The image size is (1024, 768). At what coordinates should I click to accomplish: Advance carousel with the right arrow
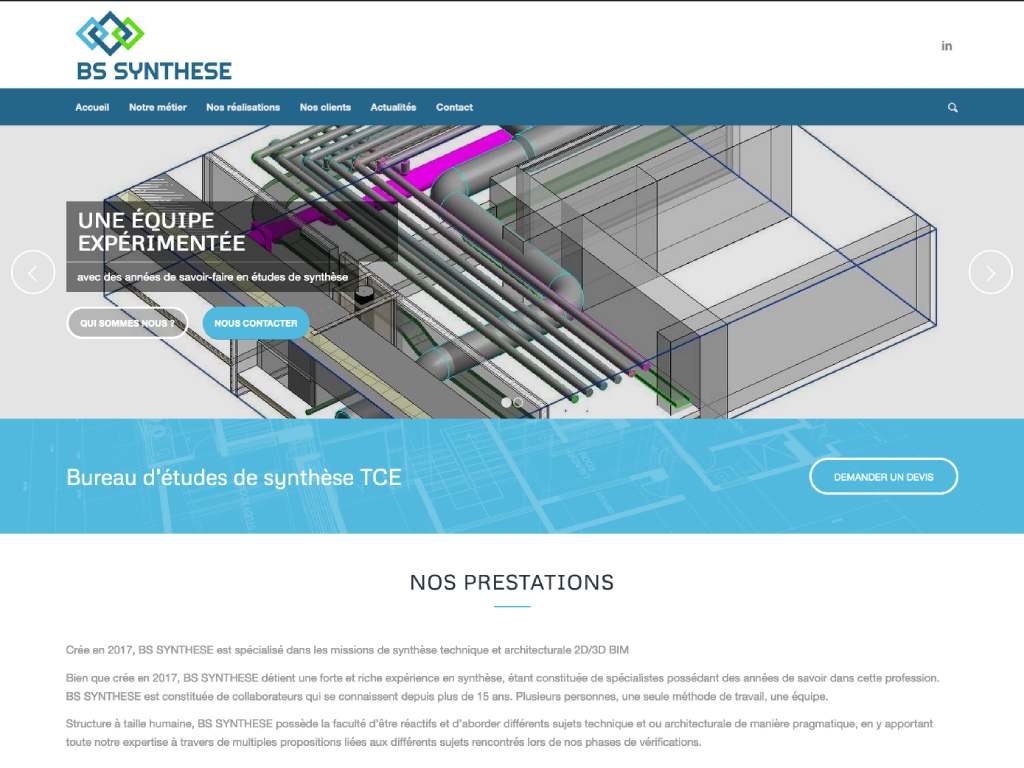point(991,271)
